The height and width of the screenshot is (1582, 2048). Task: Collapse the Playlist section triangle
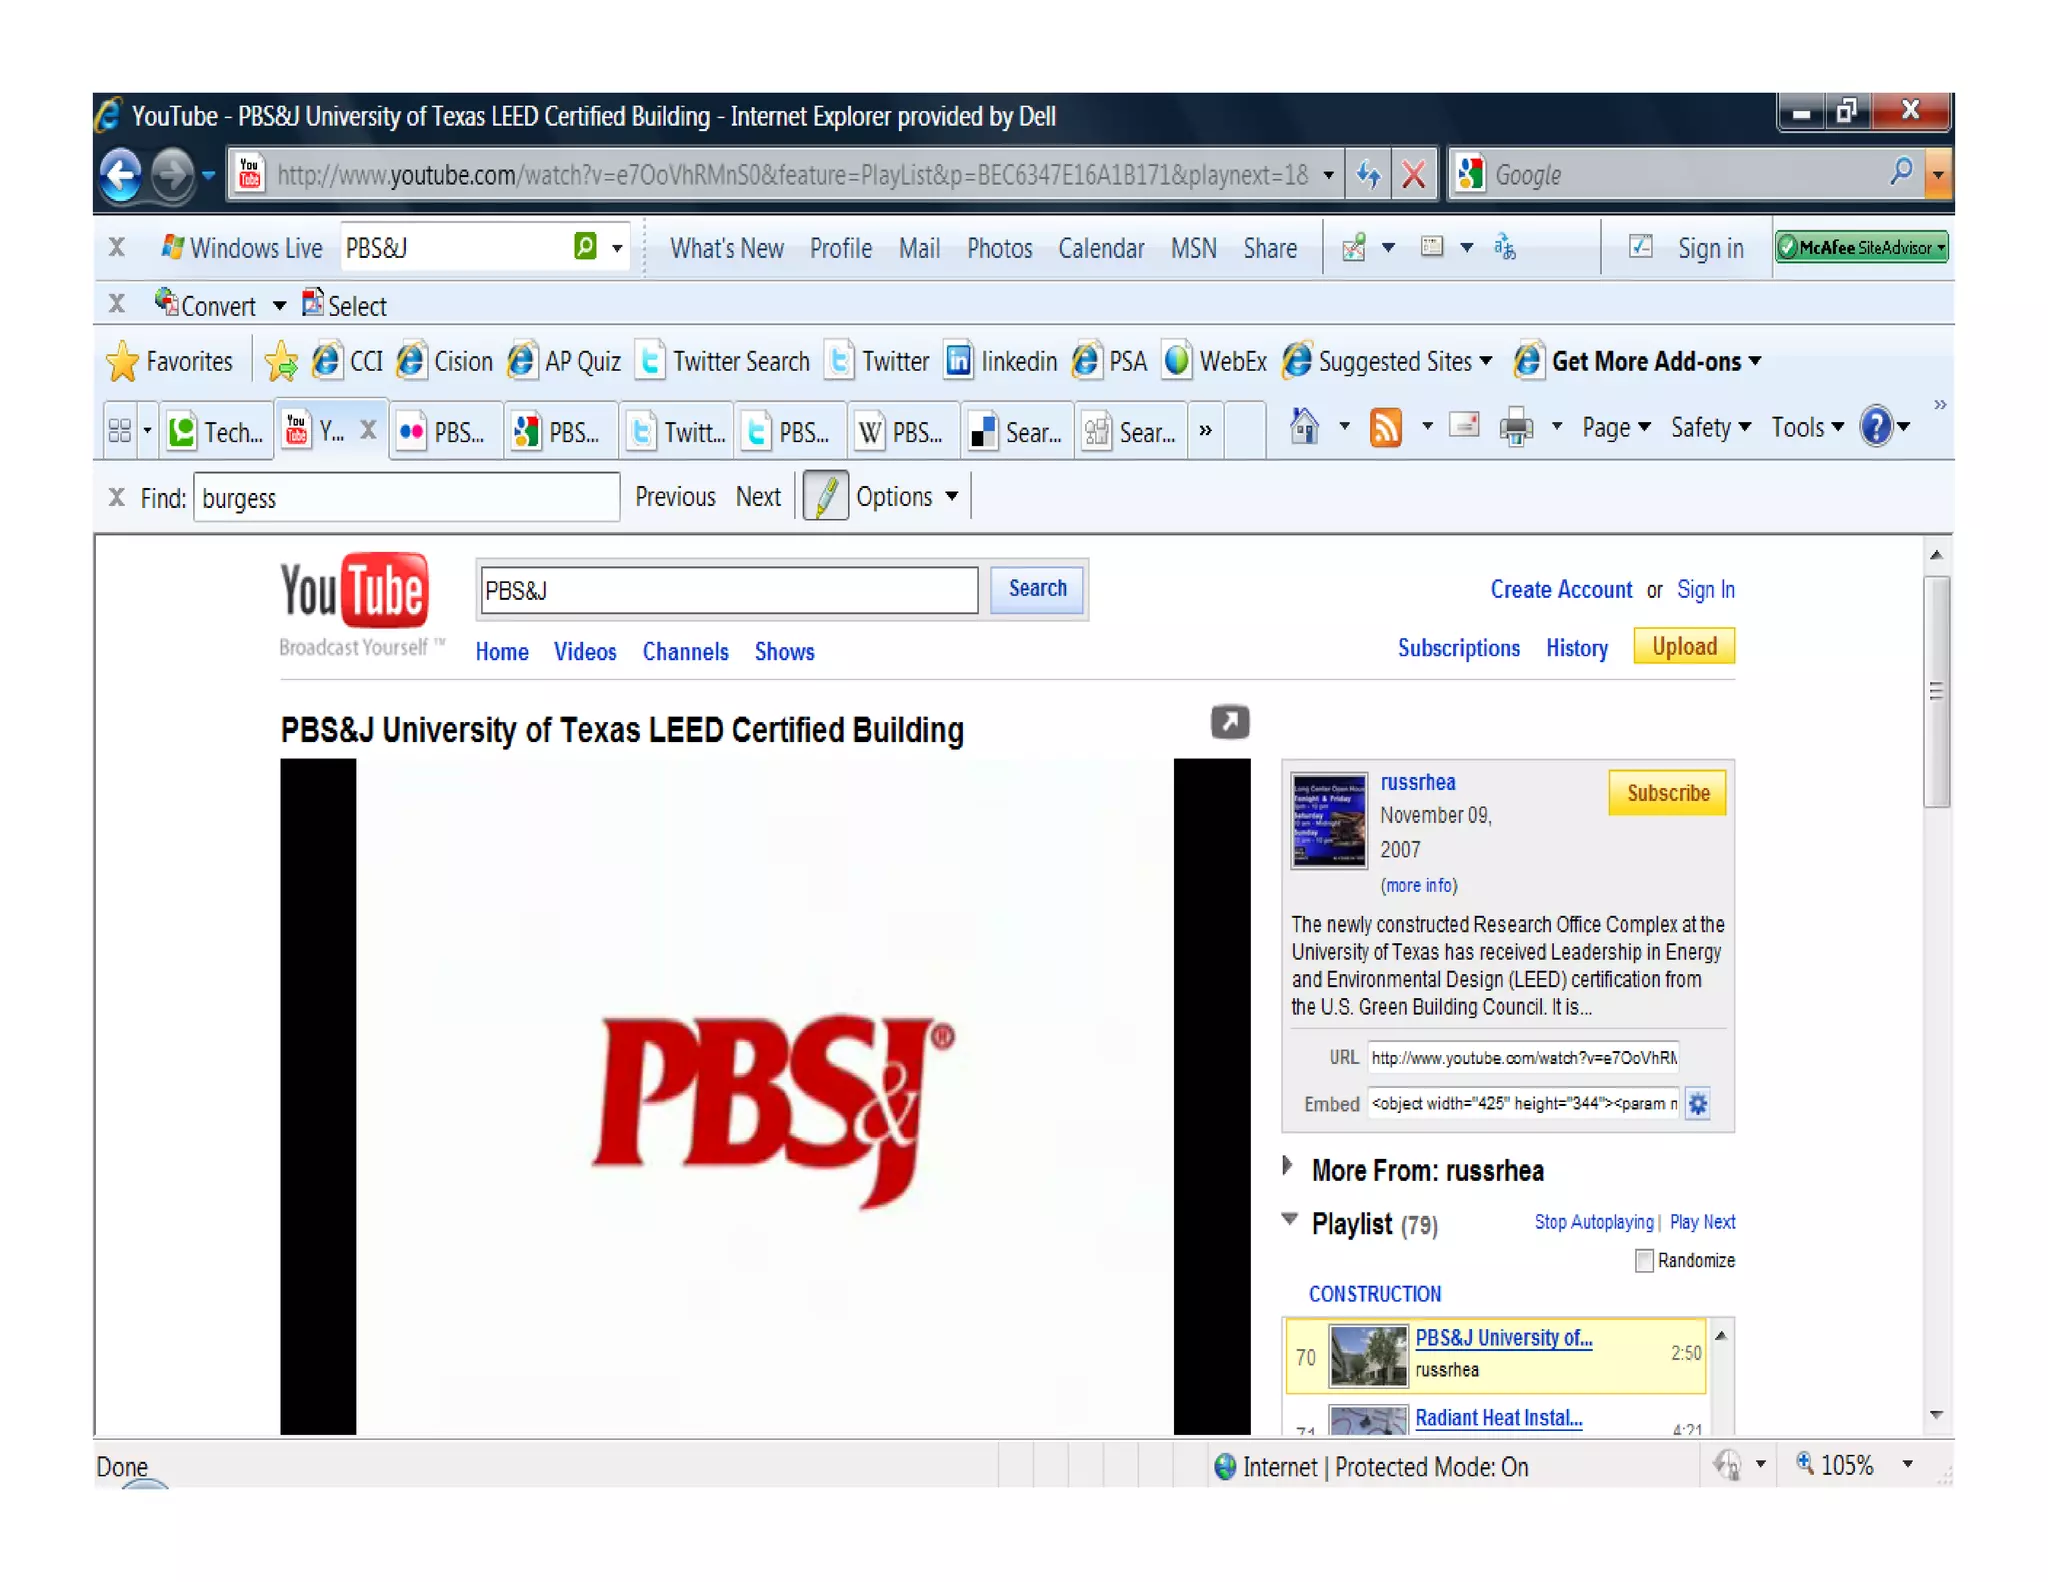pyautogui.click(x=1290, y=1219)
